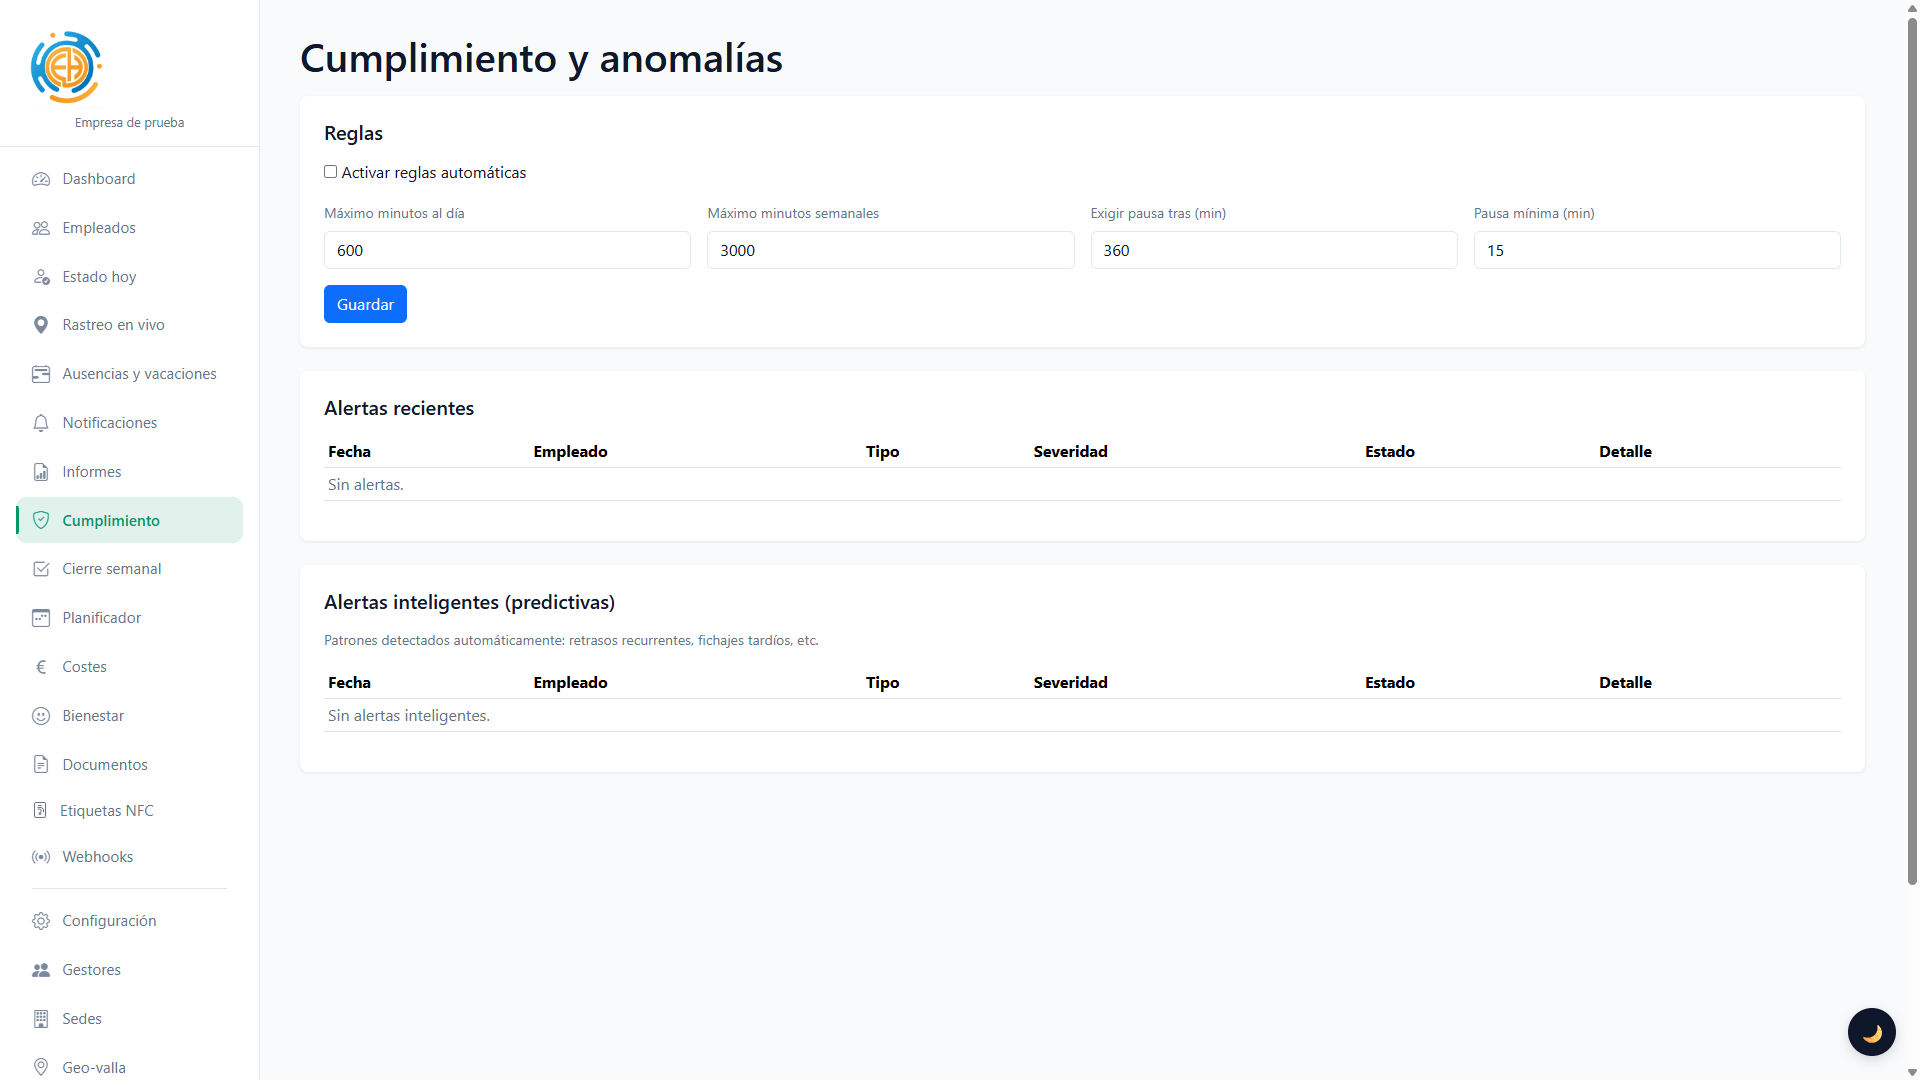Click the Costes euro icon

pyautogui.click(x=41, y=667)
